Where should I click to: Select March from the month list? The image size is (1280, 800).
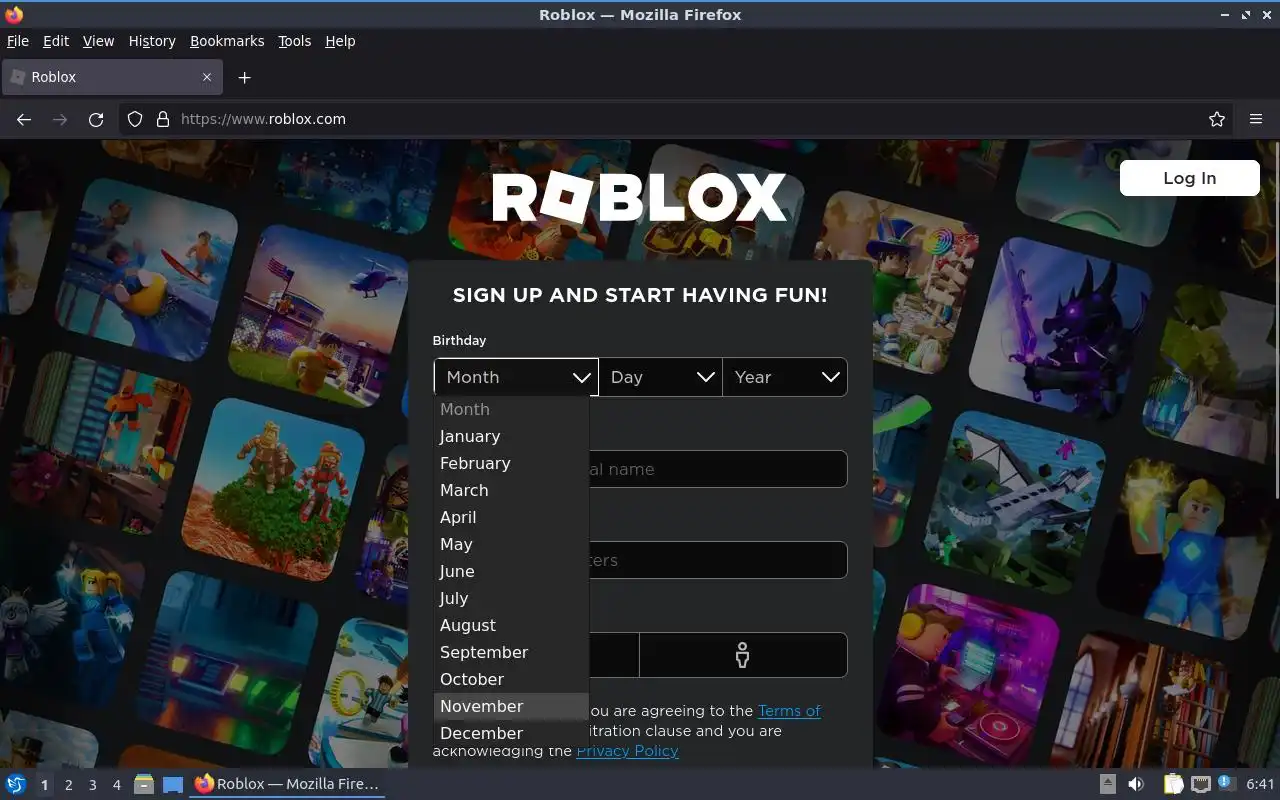tap(511, 490)
